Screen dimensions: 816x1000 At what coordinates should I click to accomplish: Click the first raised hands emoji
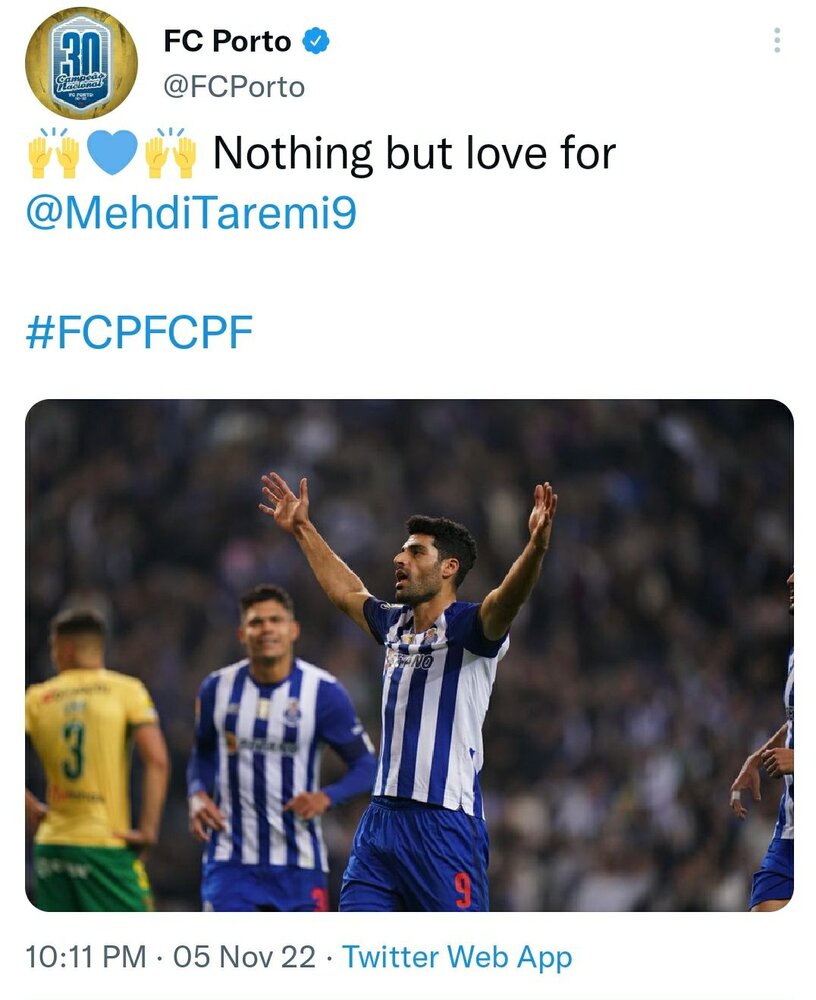click(53, 152)
